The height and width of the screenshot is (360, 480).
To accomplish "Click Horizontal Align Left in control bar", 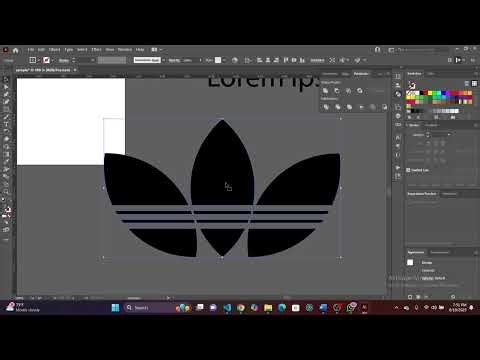I will click(260, 60).
